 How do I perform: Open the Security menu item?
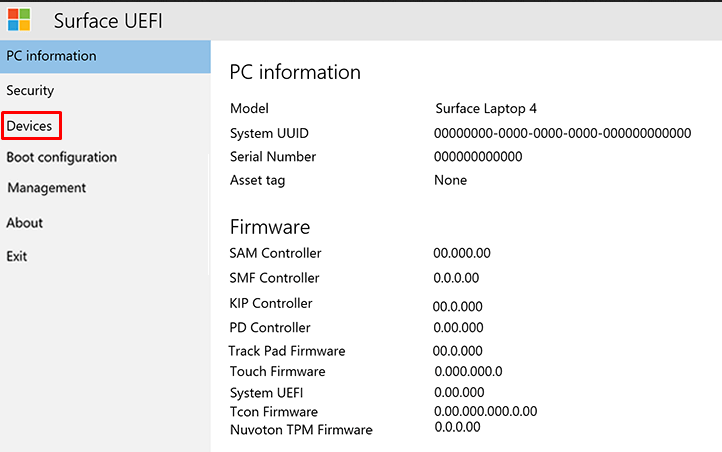[30, 91]
